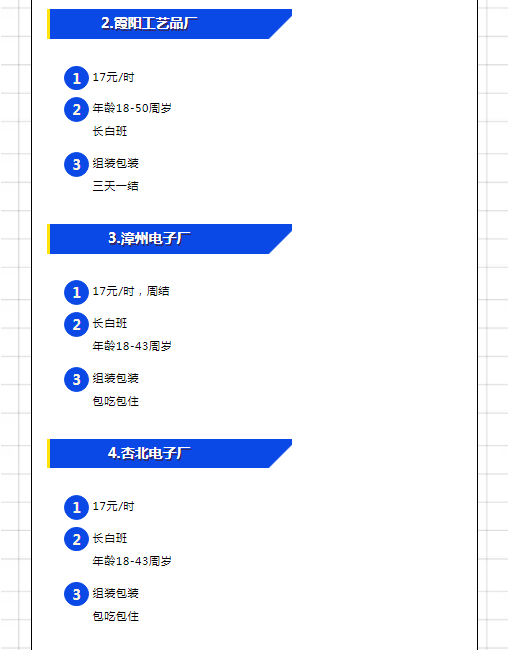Screen dimensions: 511x650
Task: Click the text 年龄18-50周岁
Action: click(132, 108)
